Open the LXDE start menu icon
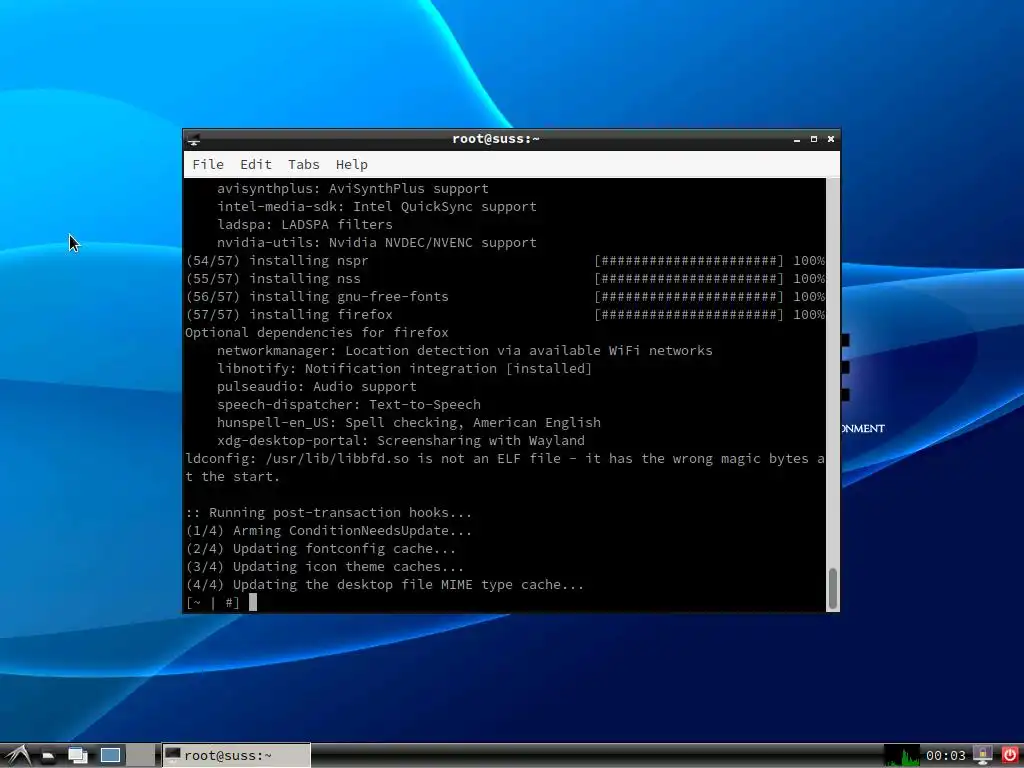Image resolution: width=1024 pixels, height=768 pixels. (x=18, y=756)
